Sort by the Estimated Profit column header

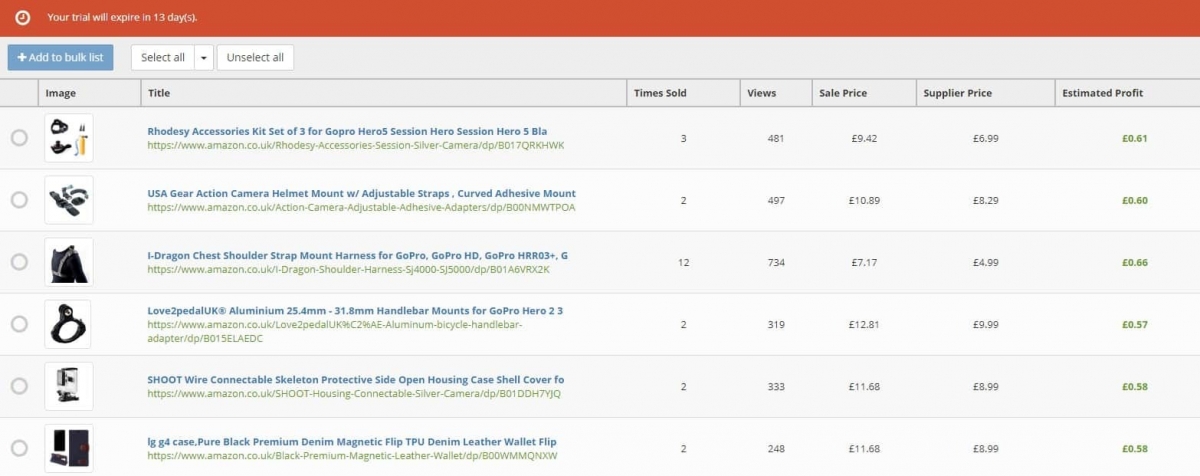tap(1102, 93)
